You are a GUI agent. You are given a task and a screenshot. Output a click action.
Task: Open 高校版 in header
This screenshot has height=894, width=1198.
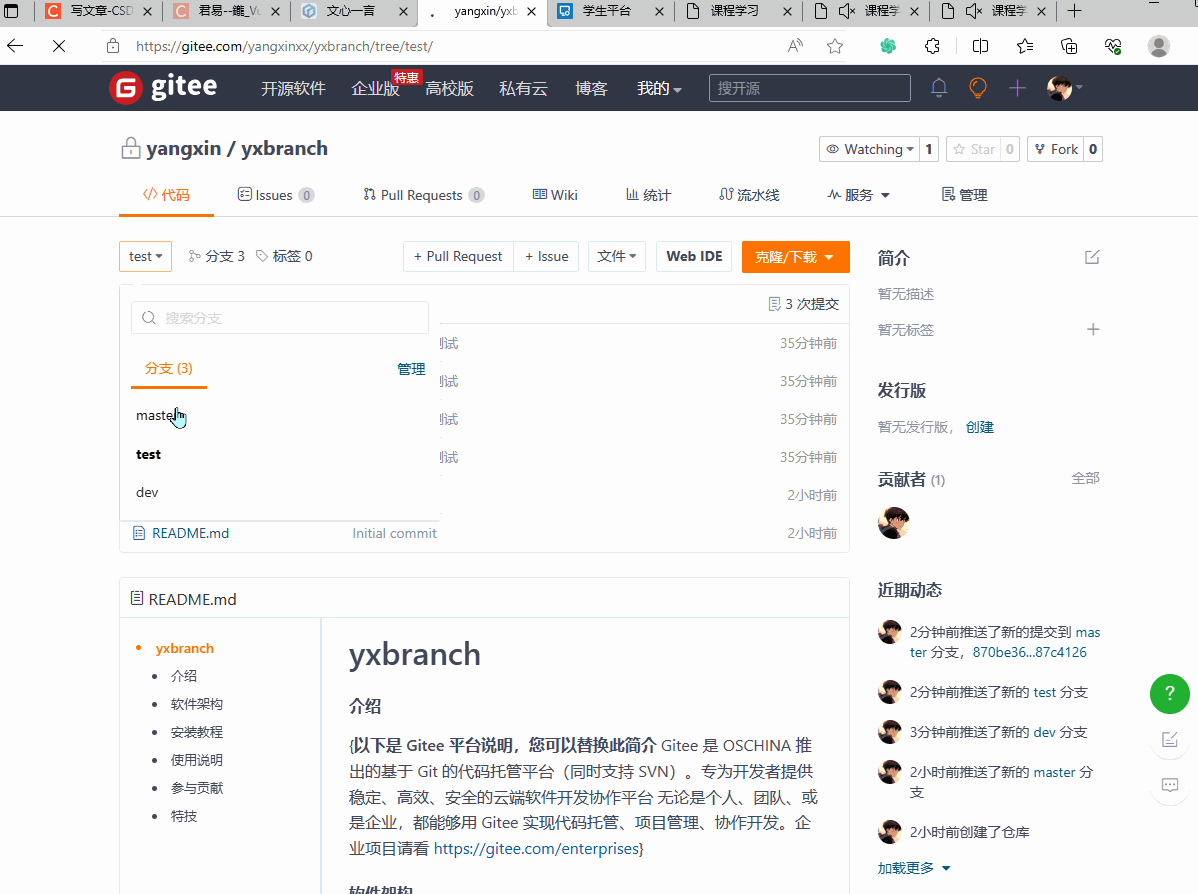pyautogui.click(x=449, y=89)
